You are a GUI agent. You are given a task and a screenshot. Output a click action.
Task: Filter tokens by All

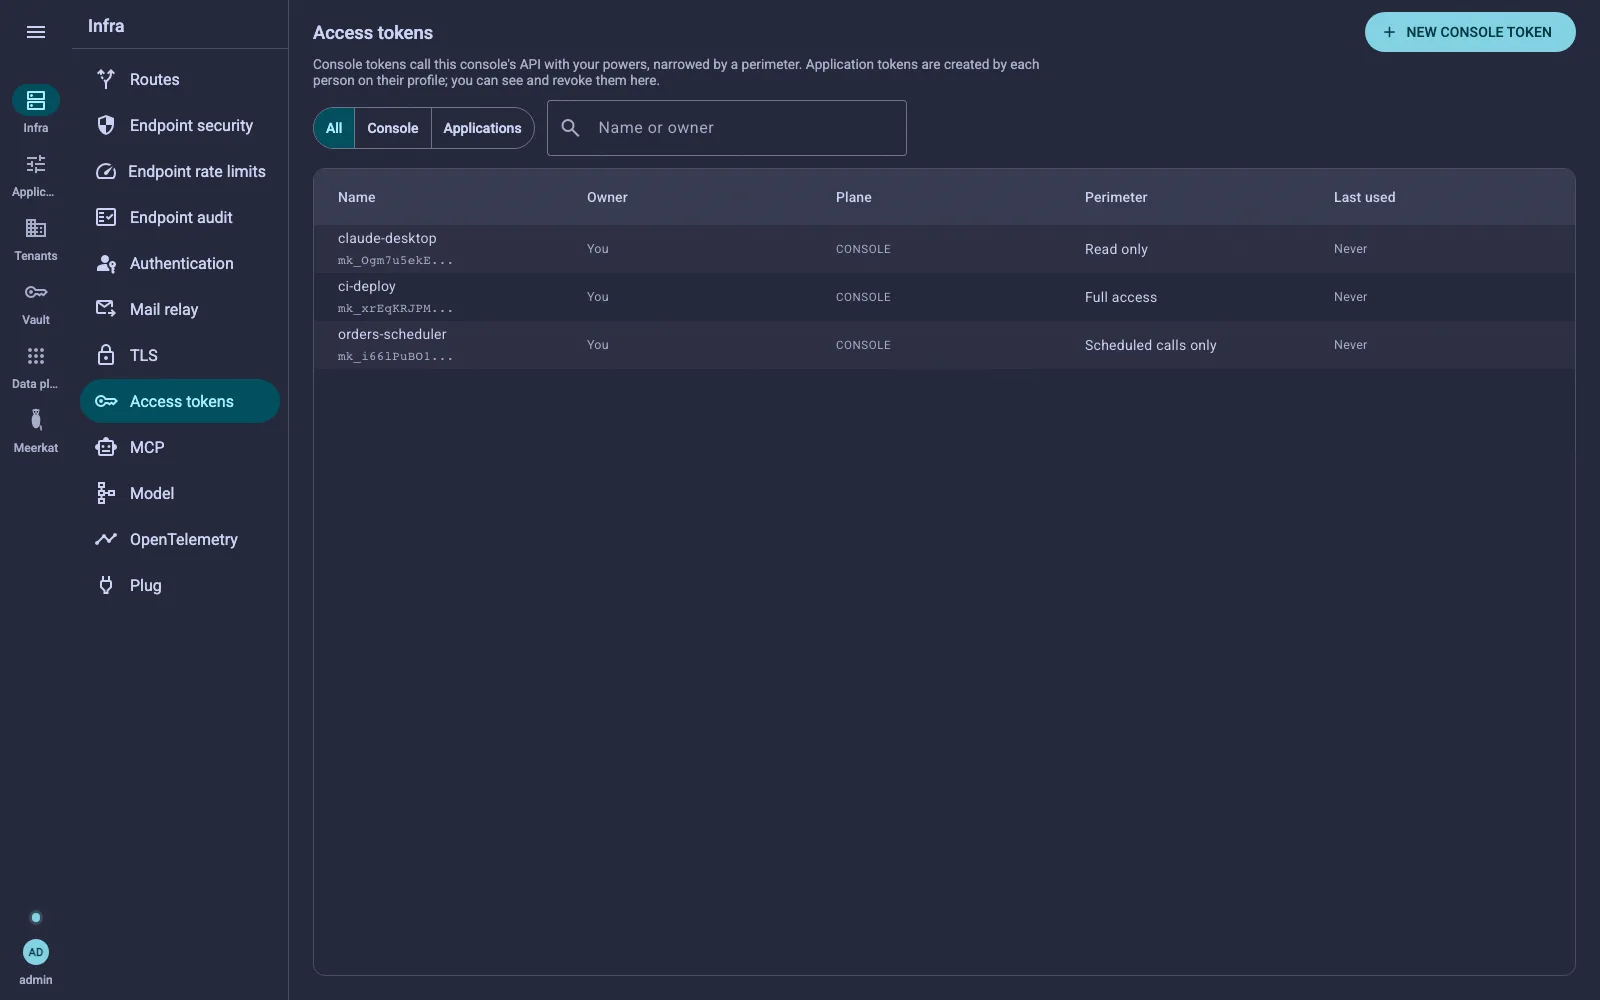(x=334, y=128)
